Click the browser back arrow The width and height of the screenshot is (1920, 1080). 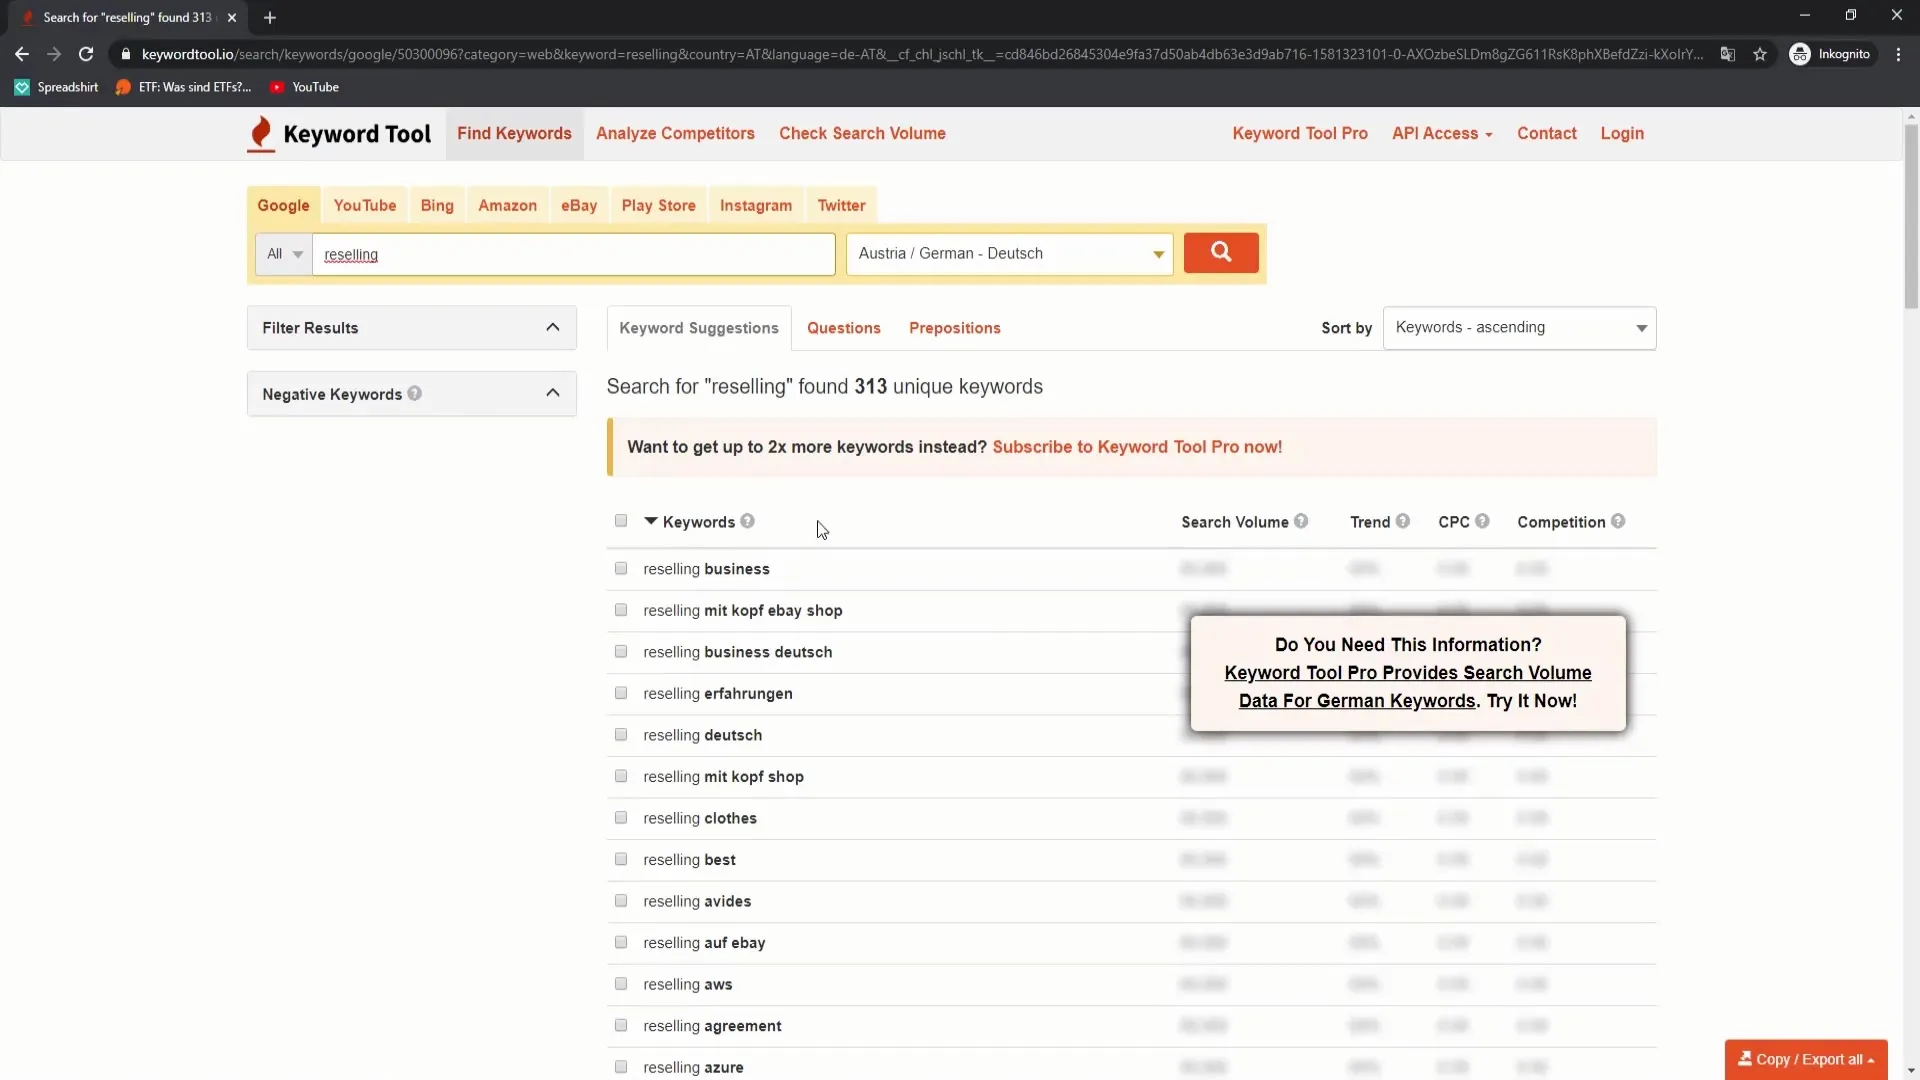tap(22, 54)
